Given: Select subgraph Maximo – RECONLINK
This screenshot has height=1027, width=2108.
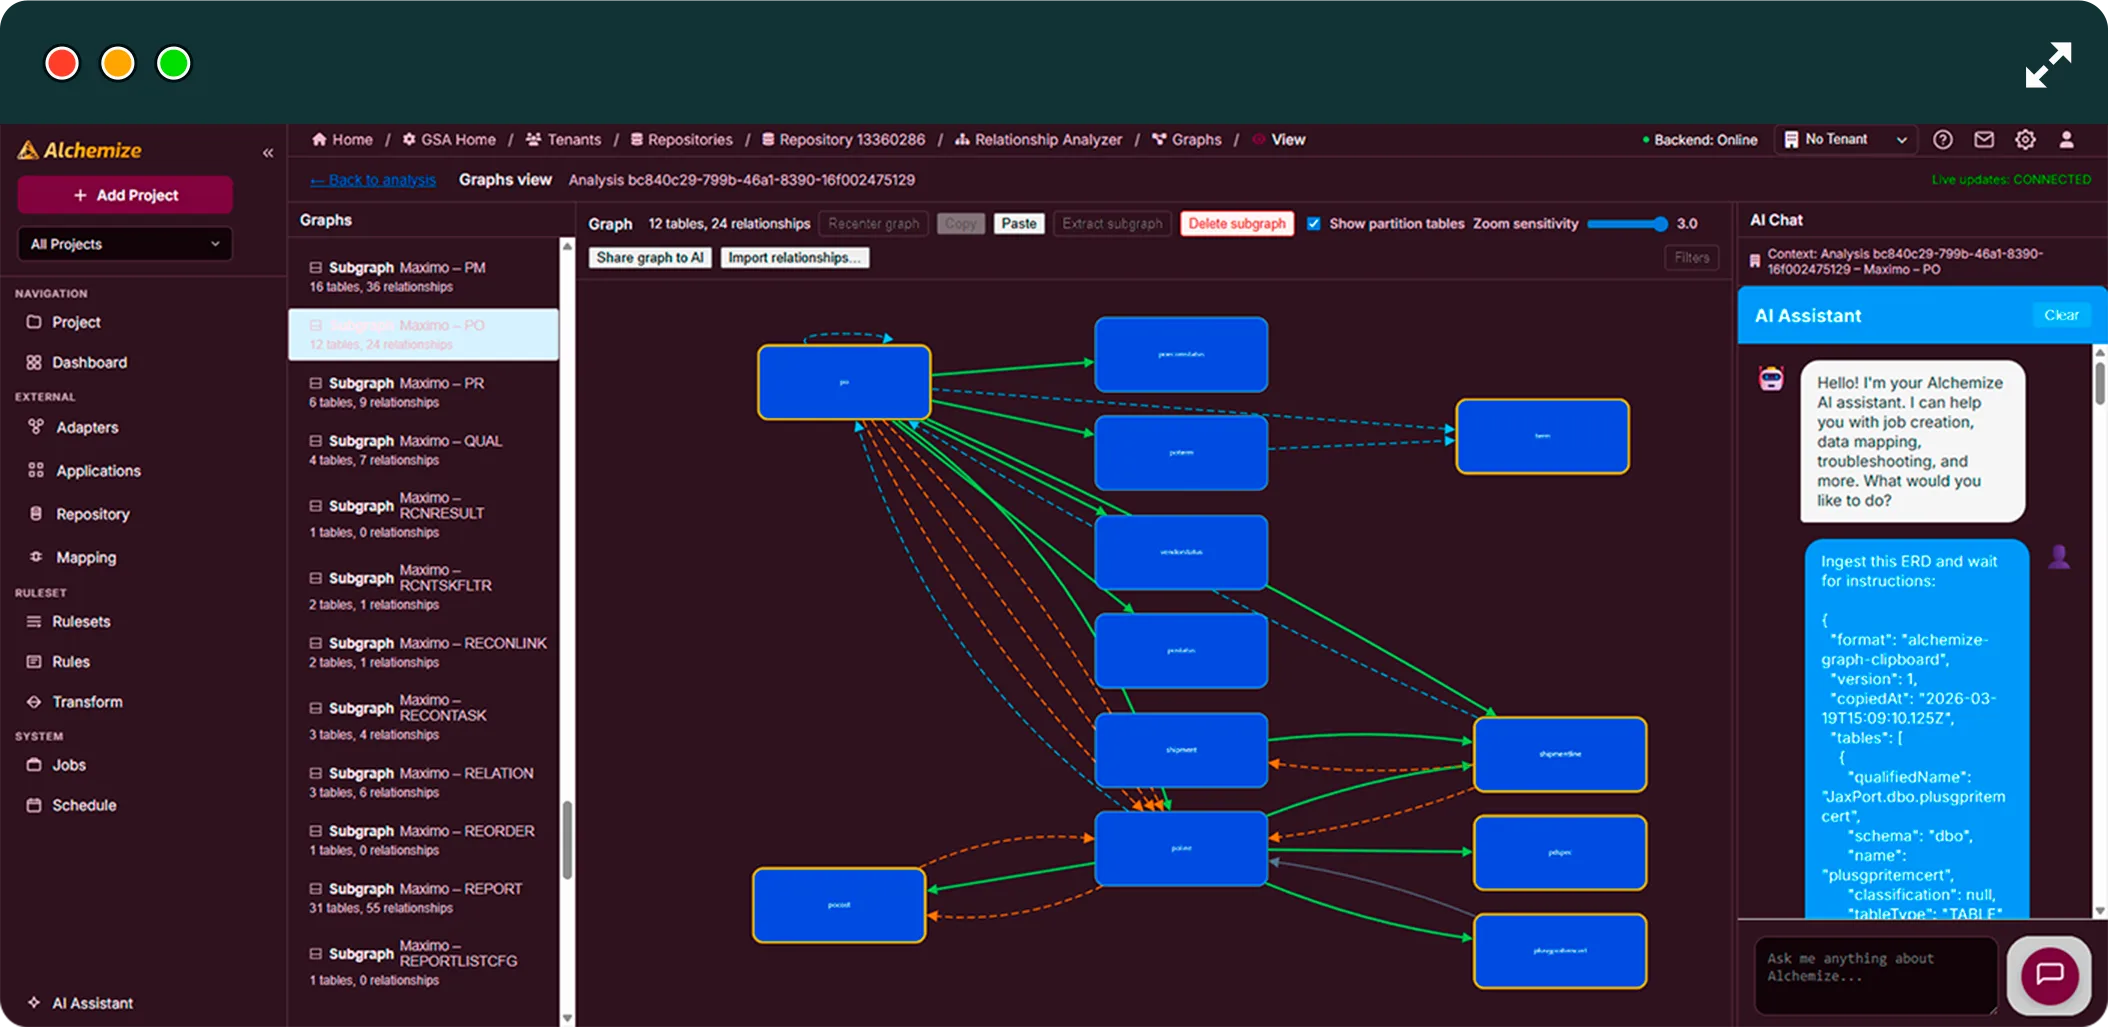Looking at the screenshot, I should [423, 652].
